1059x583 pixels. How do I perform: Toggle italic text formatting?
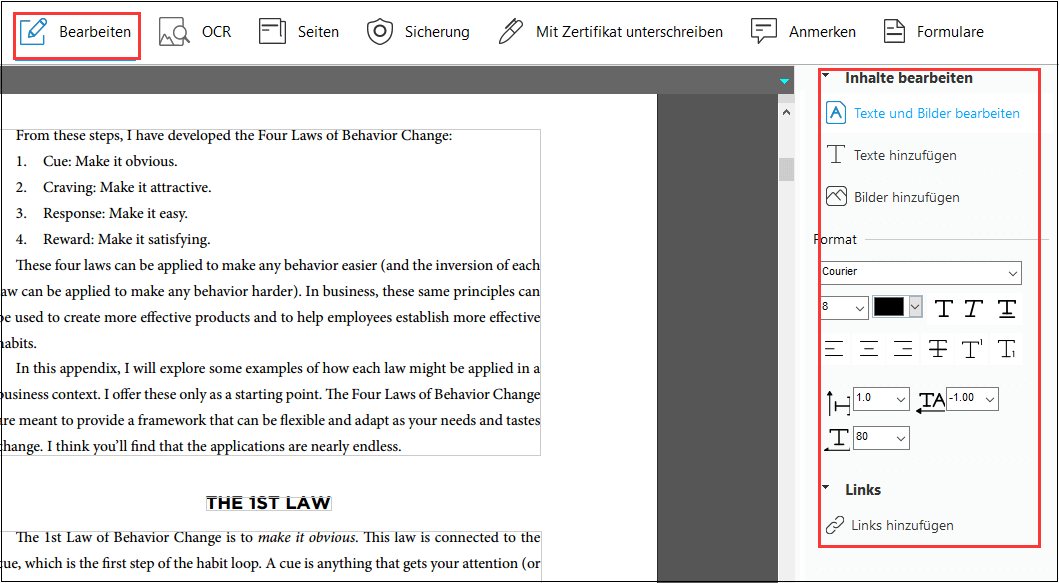(971, 309)
